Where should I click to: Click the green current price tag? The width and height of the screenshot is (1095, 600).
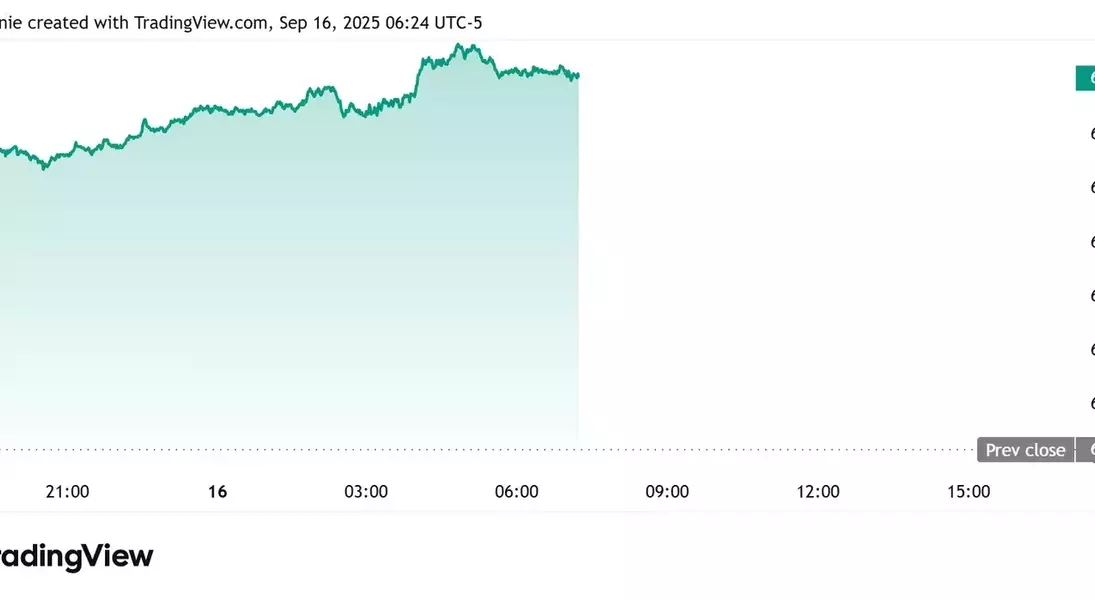pos(1085,78)
